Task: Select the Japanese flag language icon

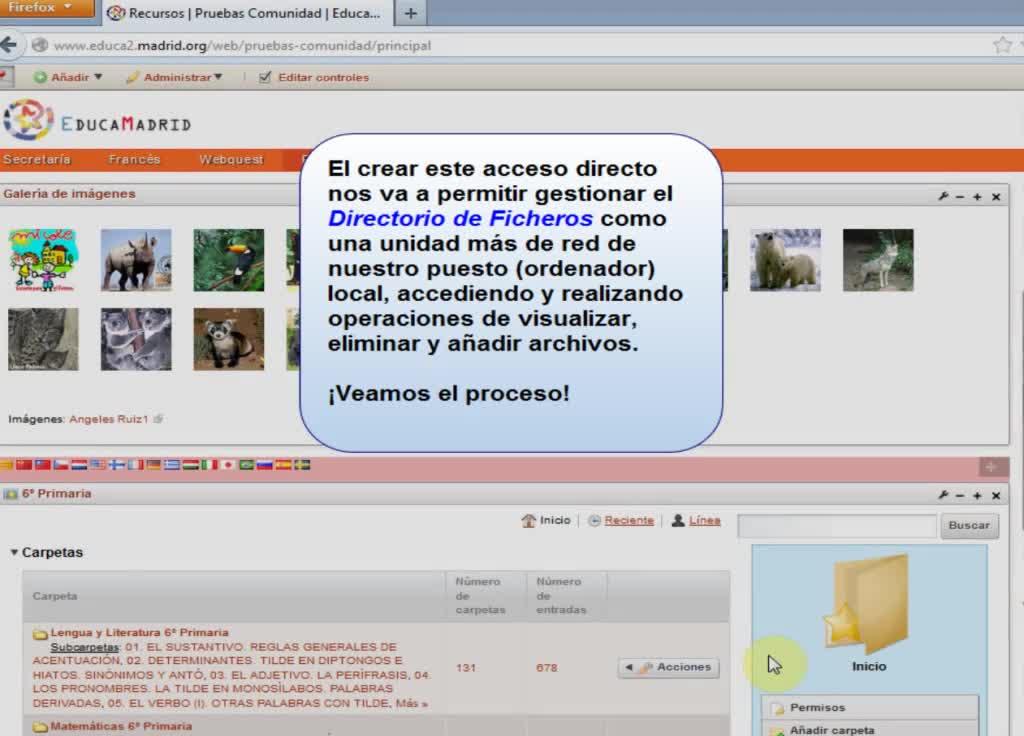Action: click(x=228, y=465)
